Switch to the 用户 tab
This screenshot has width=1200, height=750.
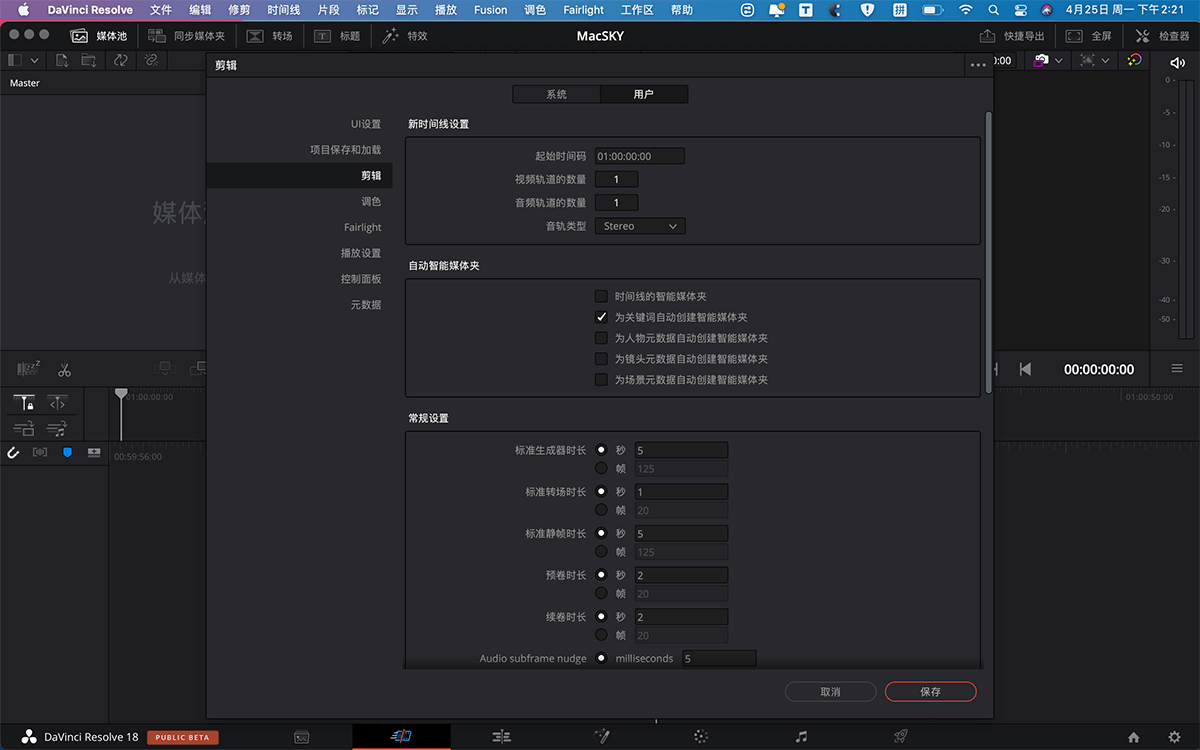click(644, 94)
